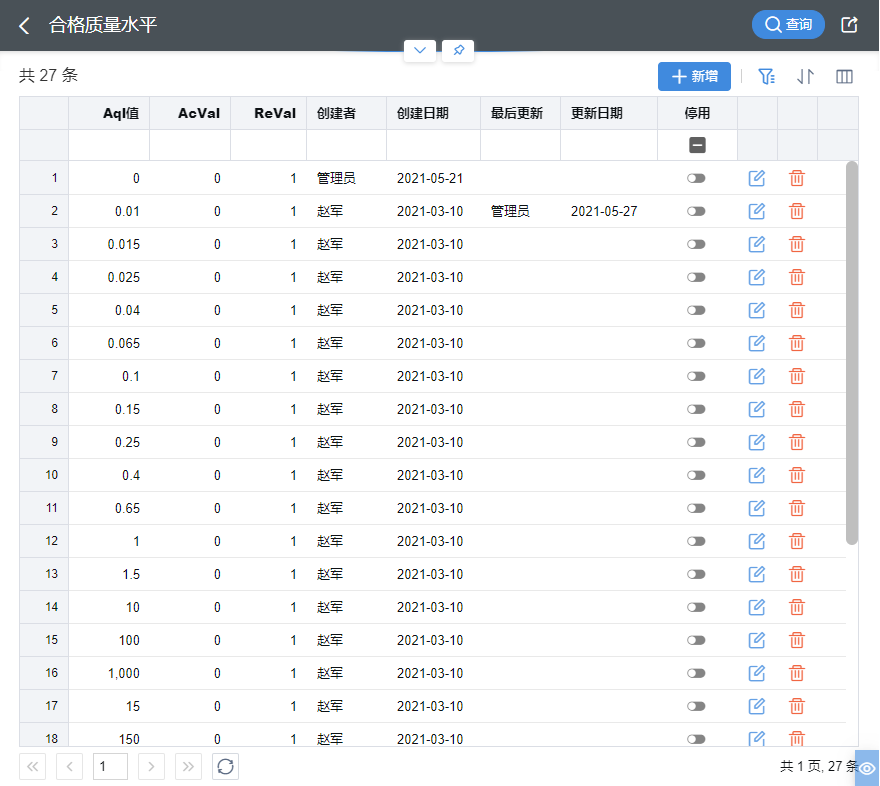The height and width of the screenshot is (786, 880).
Task: Go back using the header arrow
Action: coord(24,25)
